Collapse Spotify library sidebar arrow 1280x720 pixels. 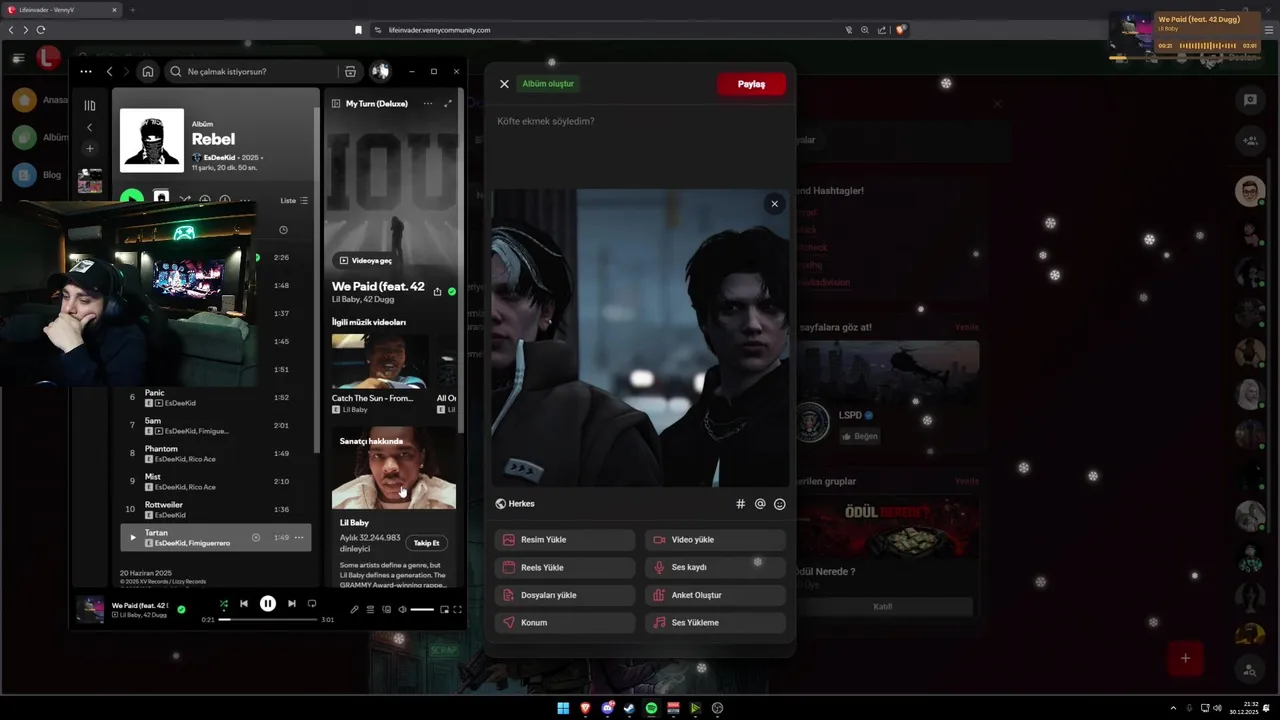click(x=89, y=127)
